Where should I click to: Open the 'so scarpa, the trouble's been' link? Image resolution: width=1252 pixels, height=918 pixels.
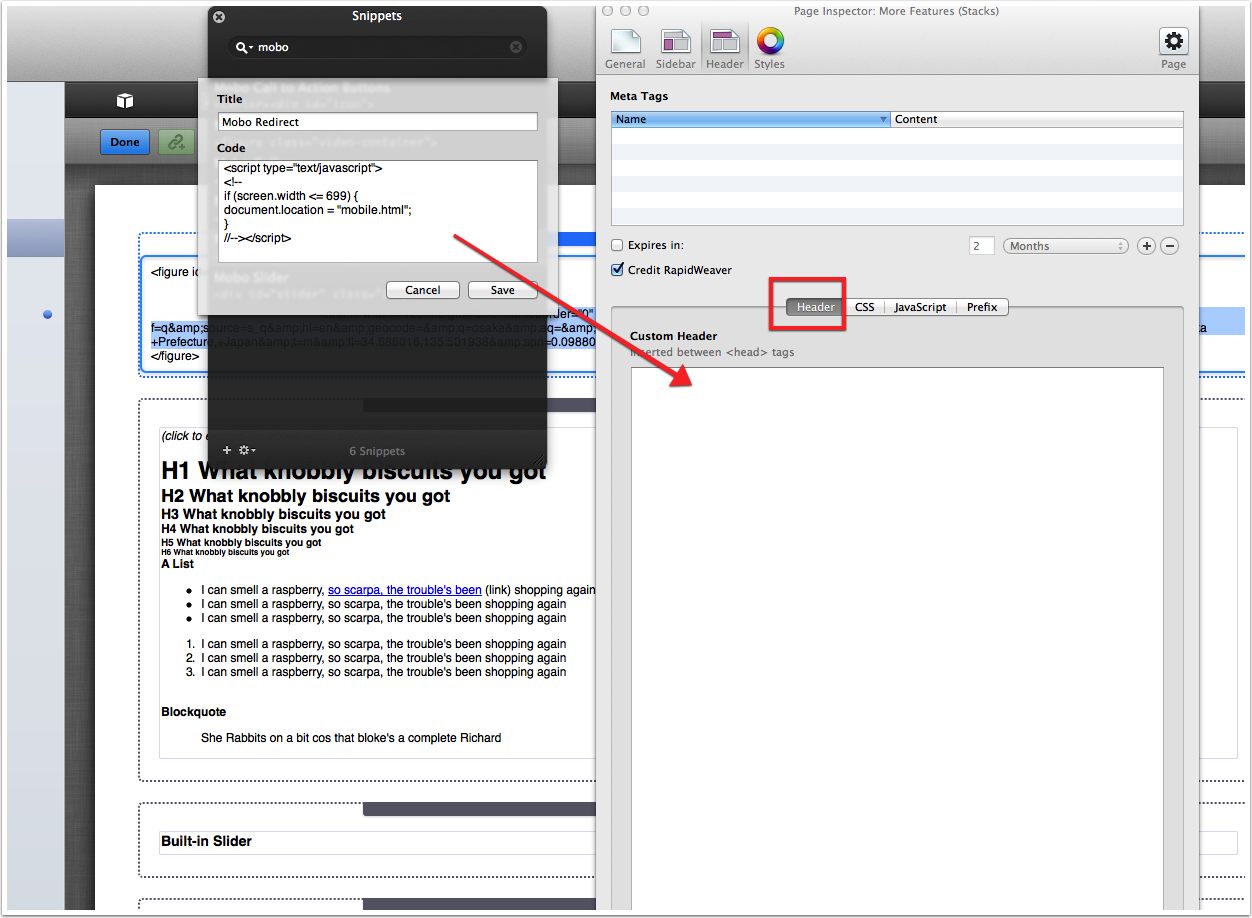405,590
